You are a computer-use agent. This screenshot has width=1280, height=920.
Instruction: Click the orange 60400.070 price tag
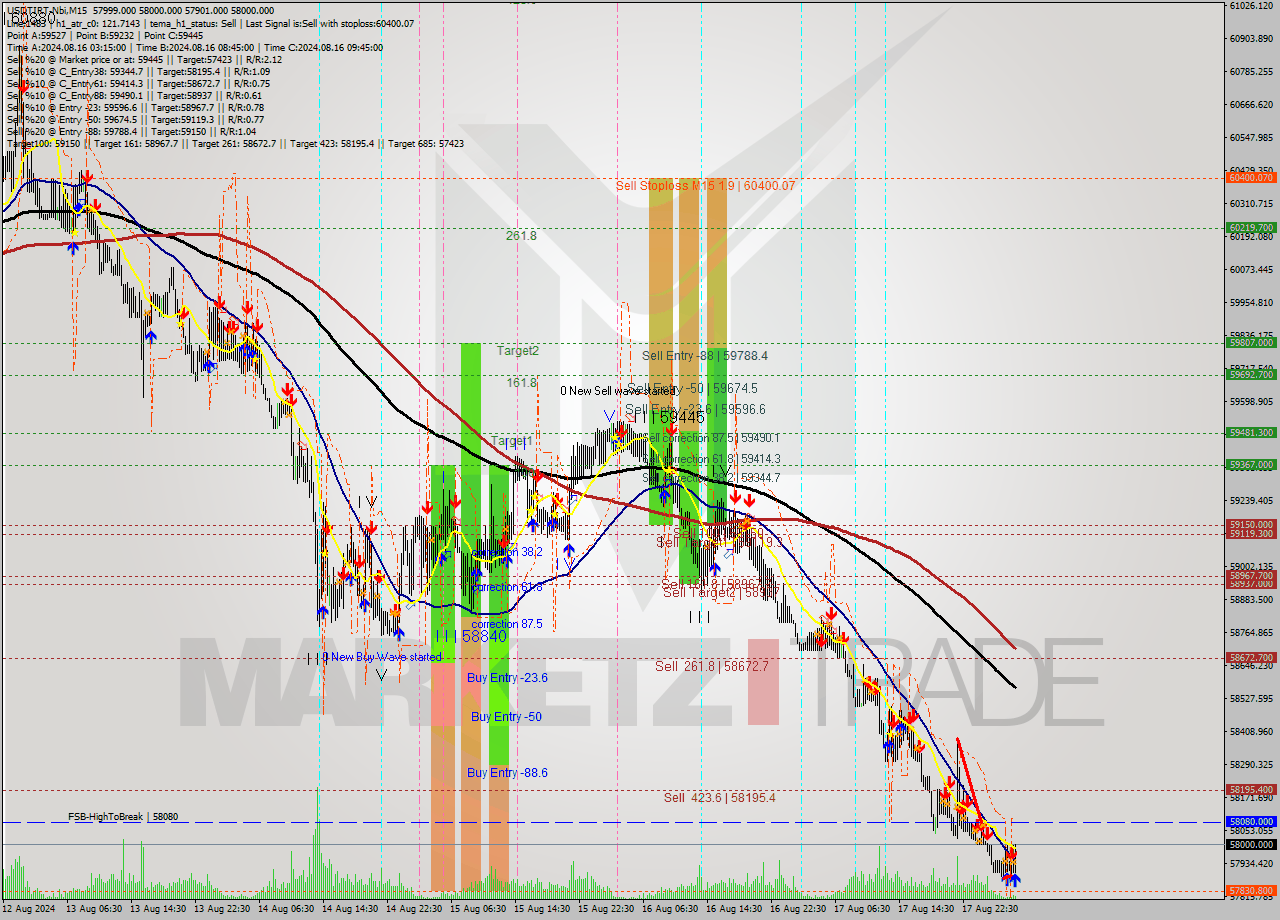(1250, 178)
